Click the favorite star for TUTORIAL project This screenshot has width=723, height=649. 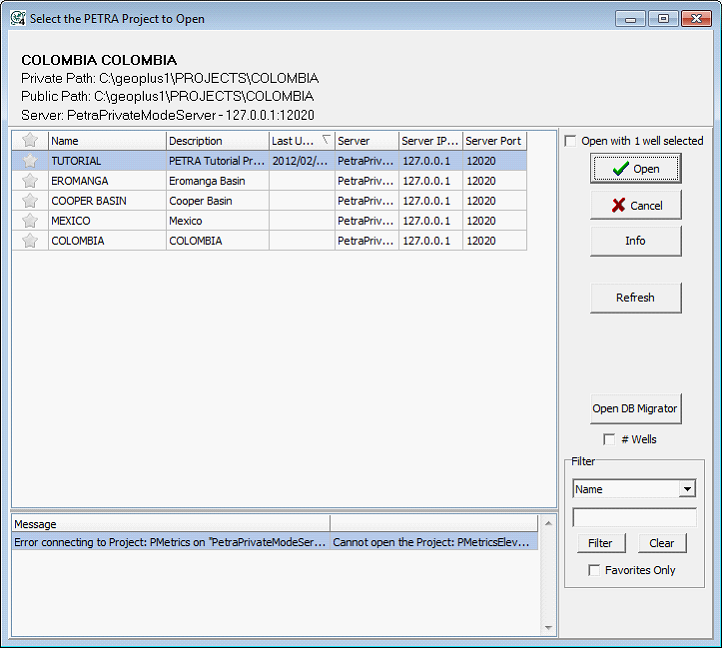point(30,161)
